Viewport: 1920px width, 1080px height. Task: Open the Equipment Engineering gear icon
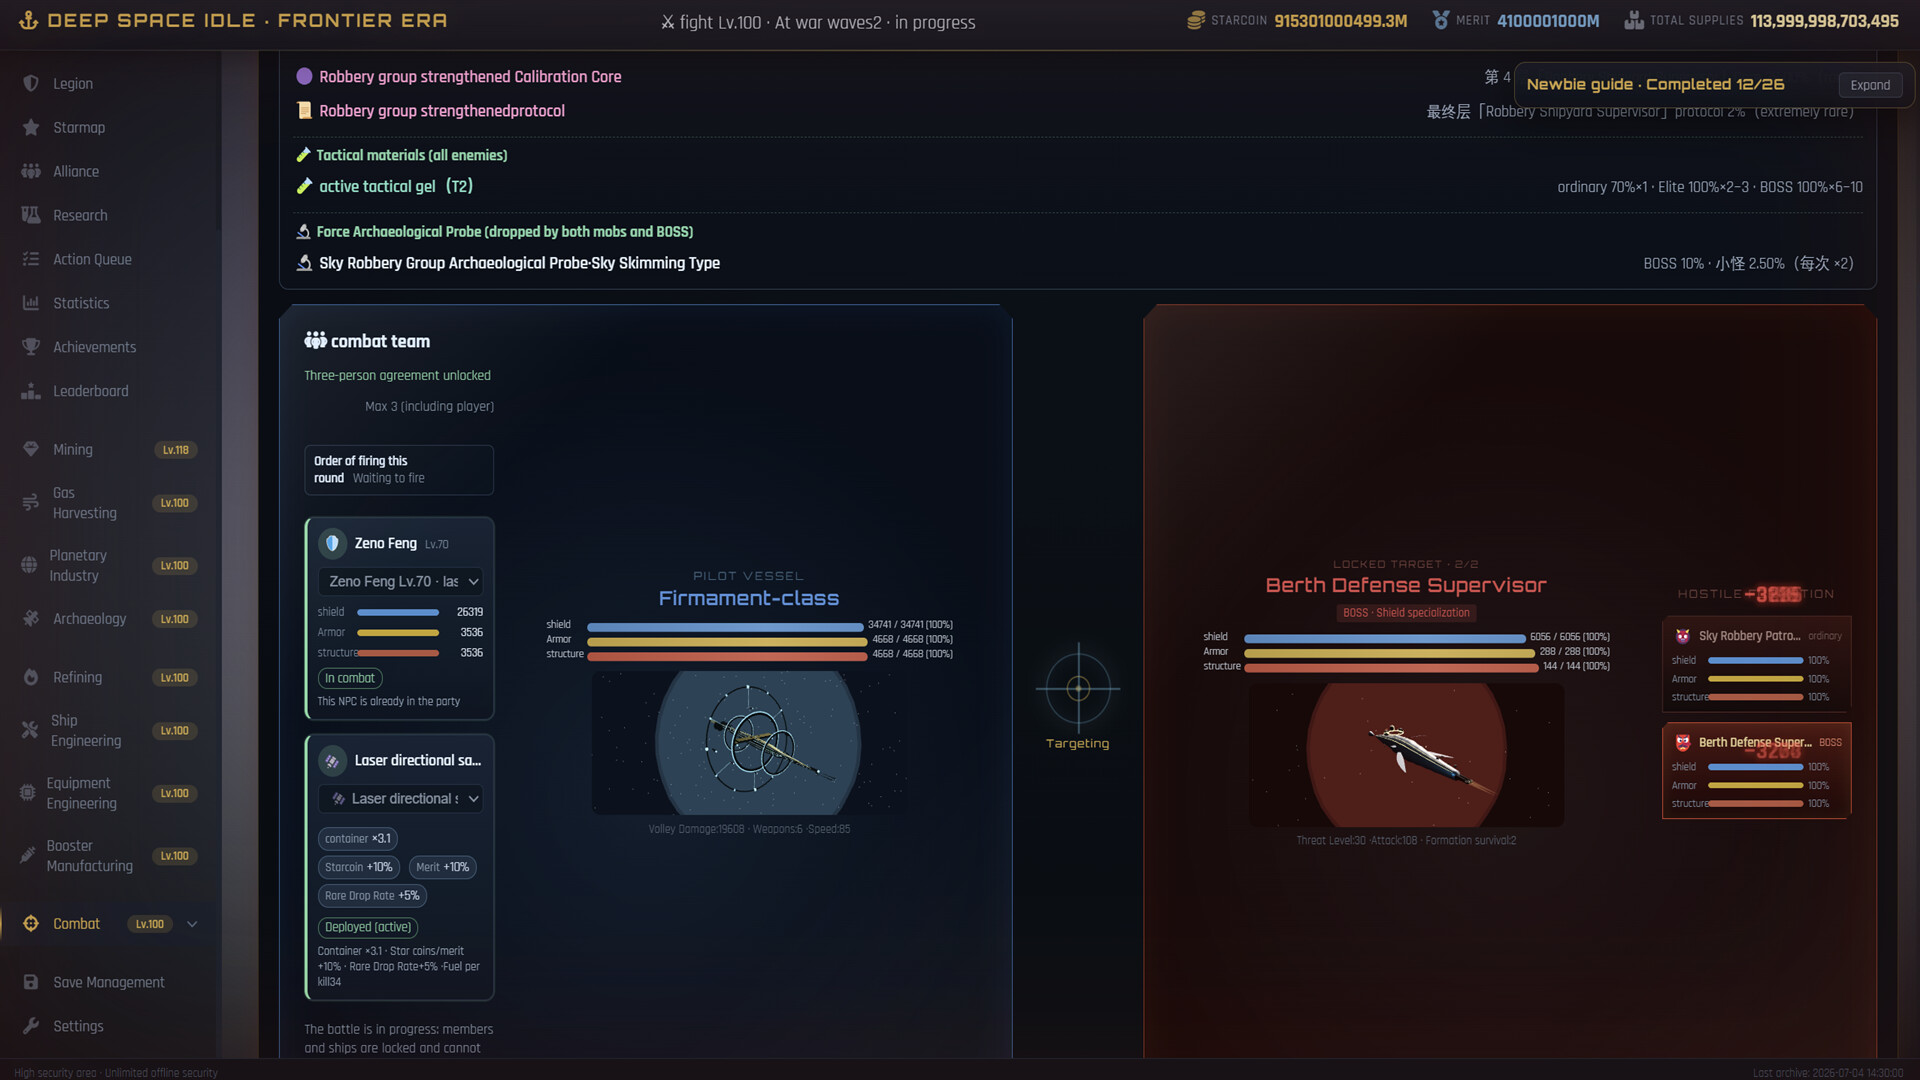coord(27,793)
